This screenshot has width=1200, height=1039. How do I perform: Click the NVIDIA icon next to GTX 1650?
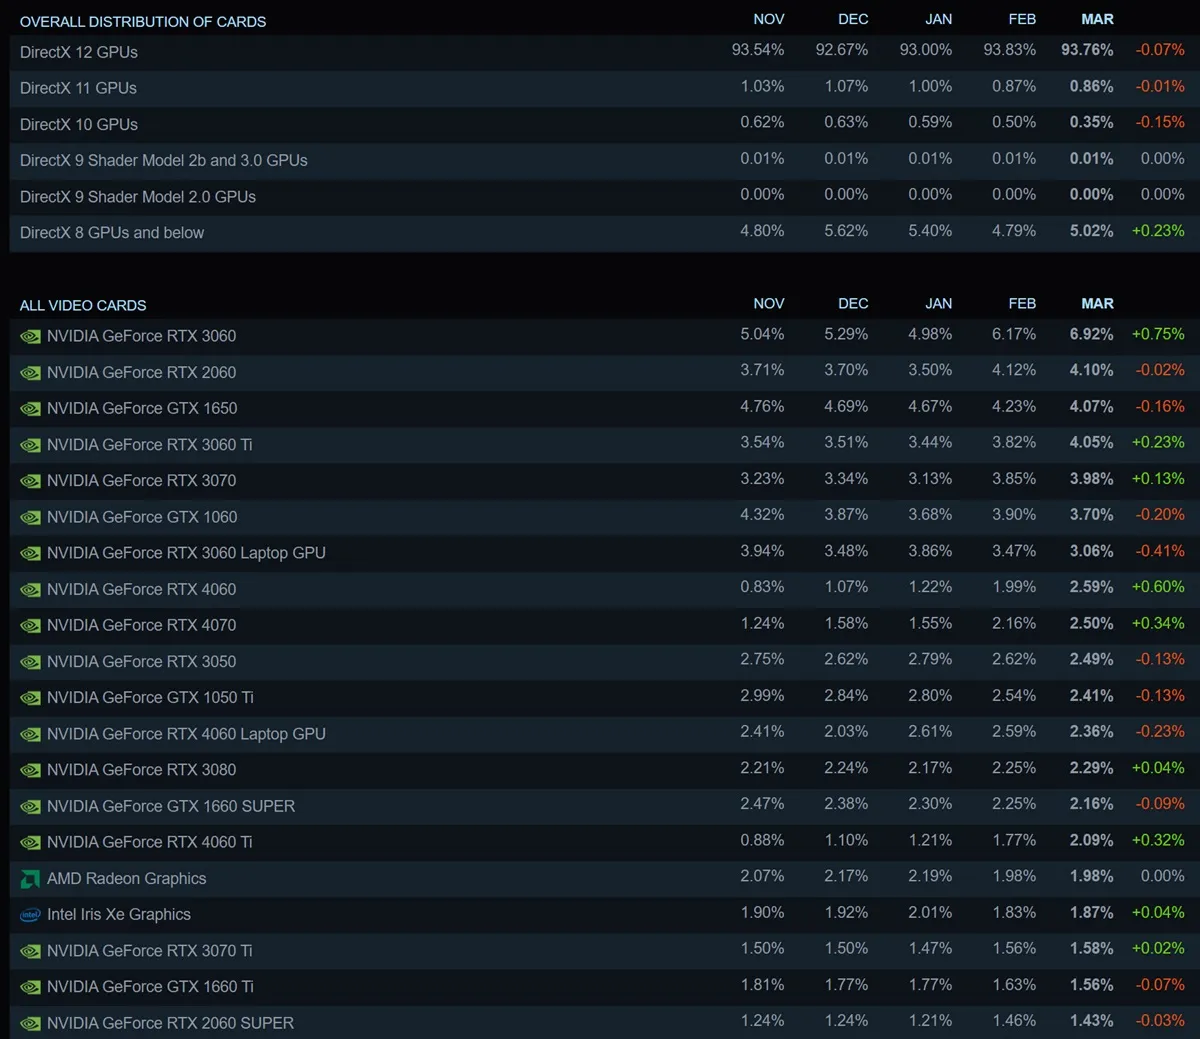30,409
